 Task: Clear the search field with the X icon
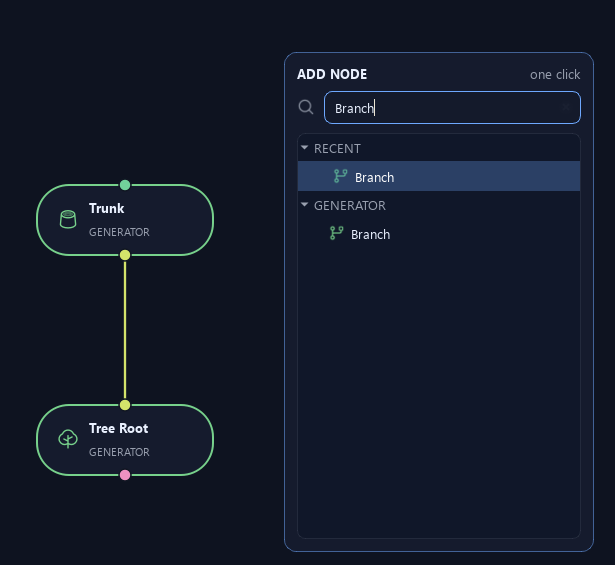tap(566, 107)
